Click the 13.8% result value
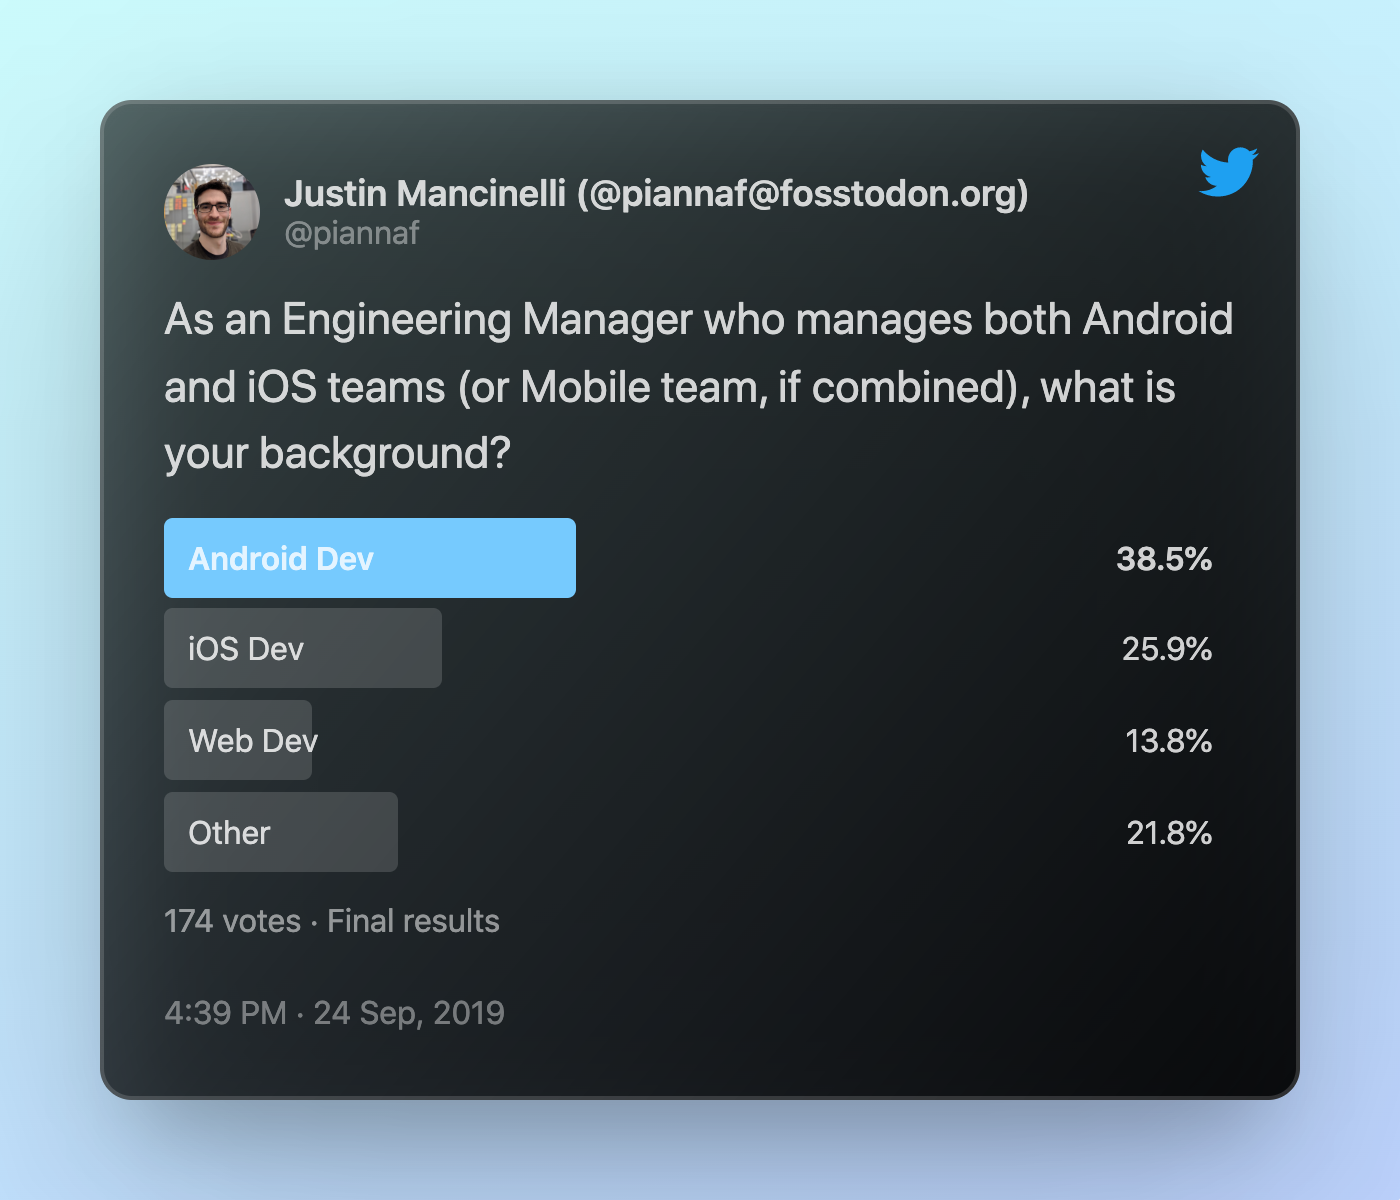Image resolution: width=1400 pixels, height=1200 pixels. (1169, 741)
